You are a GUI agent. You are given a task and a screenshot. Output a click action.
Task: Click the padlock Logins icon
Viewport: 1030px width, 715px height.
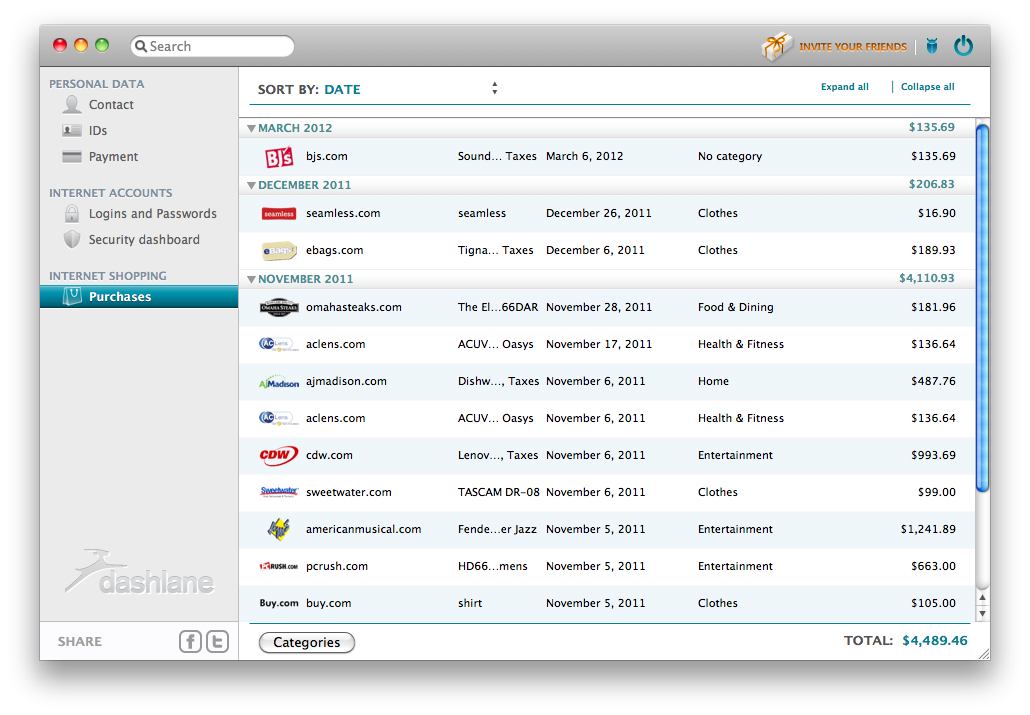72,214
